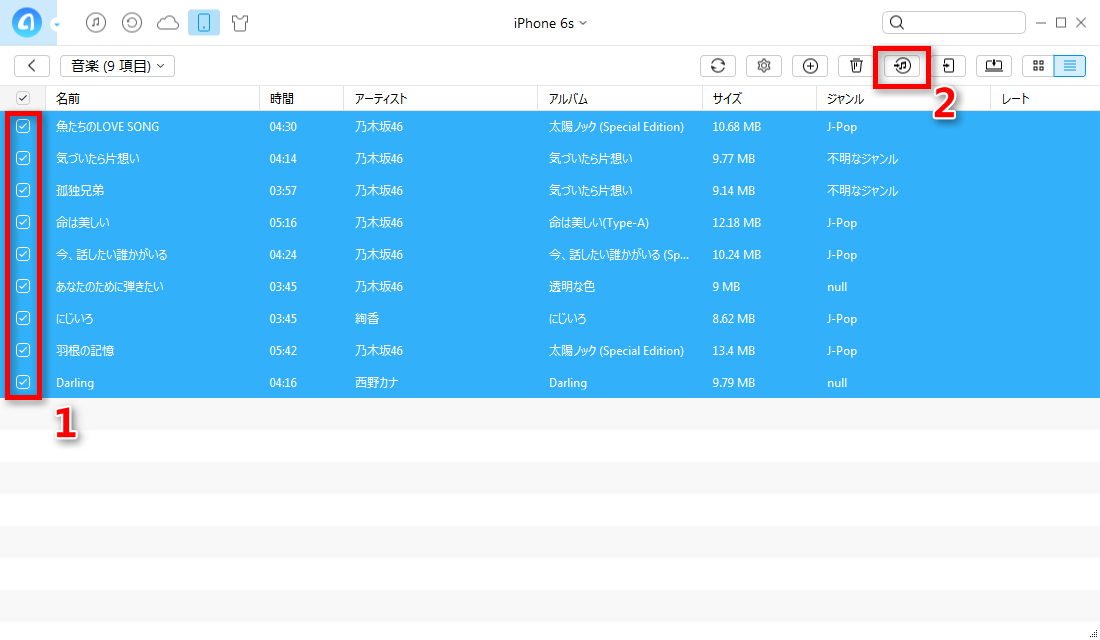Sort by the ジャンル column header

pyautogui.click(x=904, y=99)
